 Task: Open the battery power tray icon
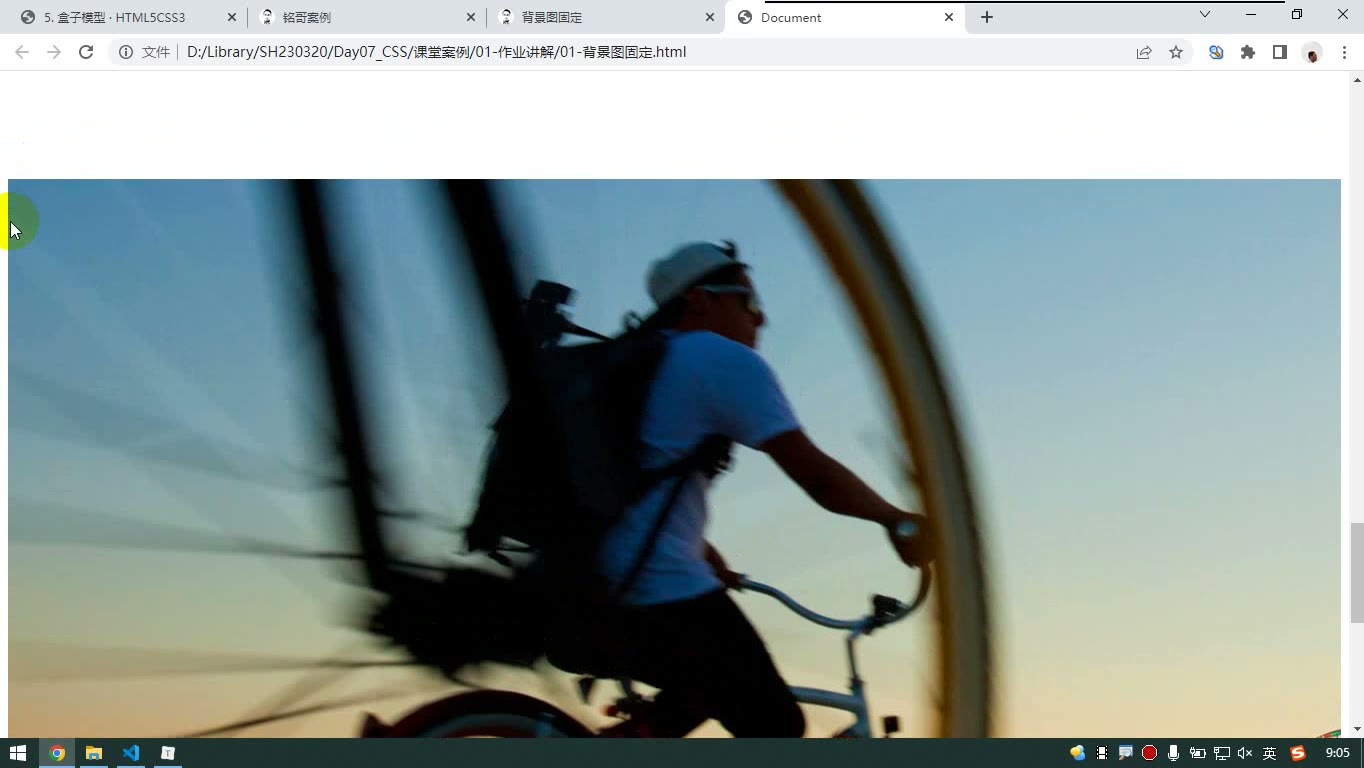coord(1197,753)
